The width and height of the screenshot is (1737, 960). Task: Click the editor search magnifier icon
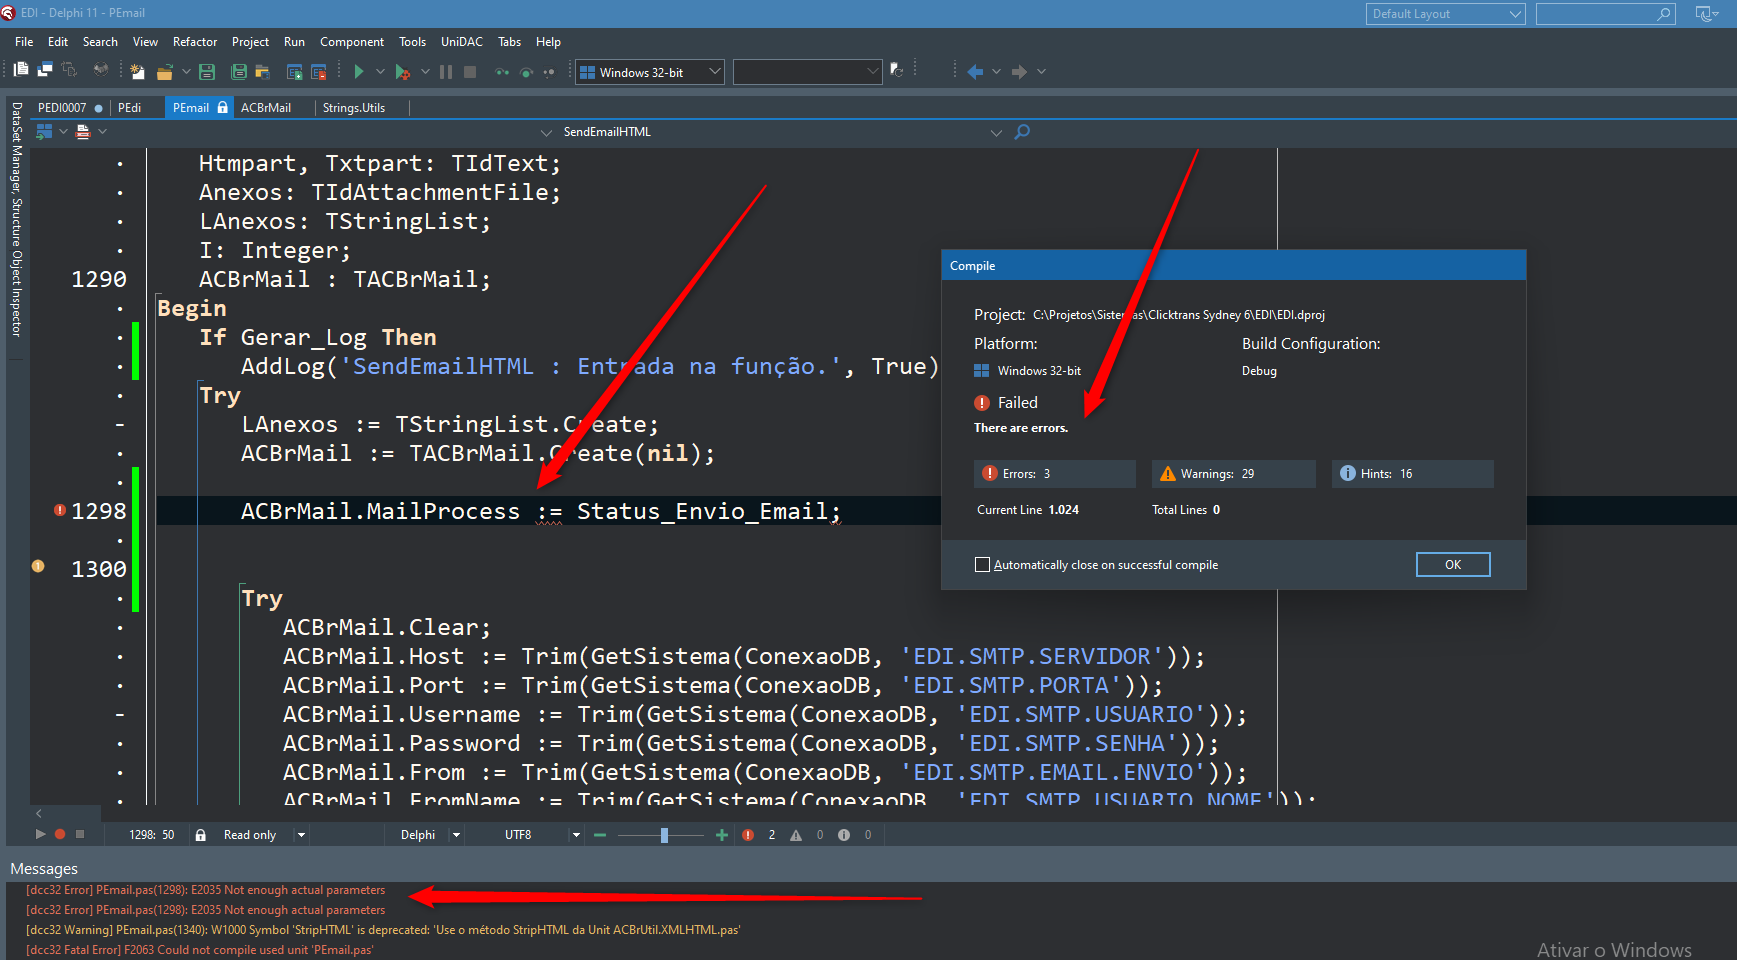tap(1022, 132)
